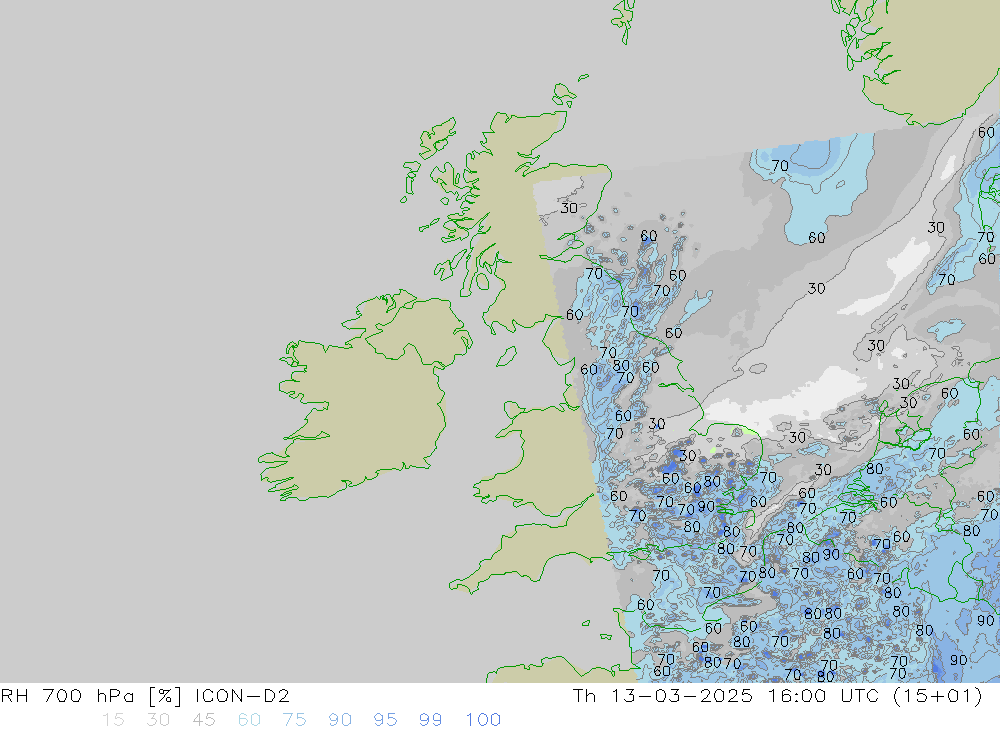Select the '15' value in the legend scale

tap(113, 720)
